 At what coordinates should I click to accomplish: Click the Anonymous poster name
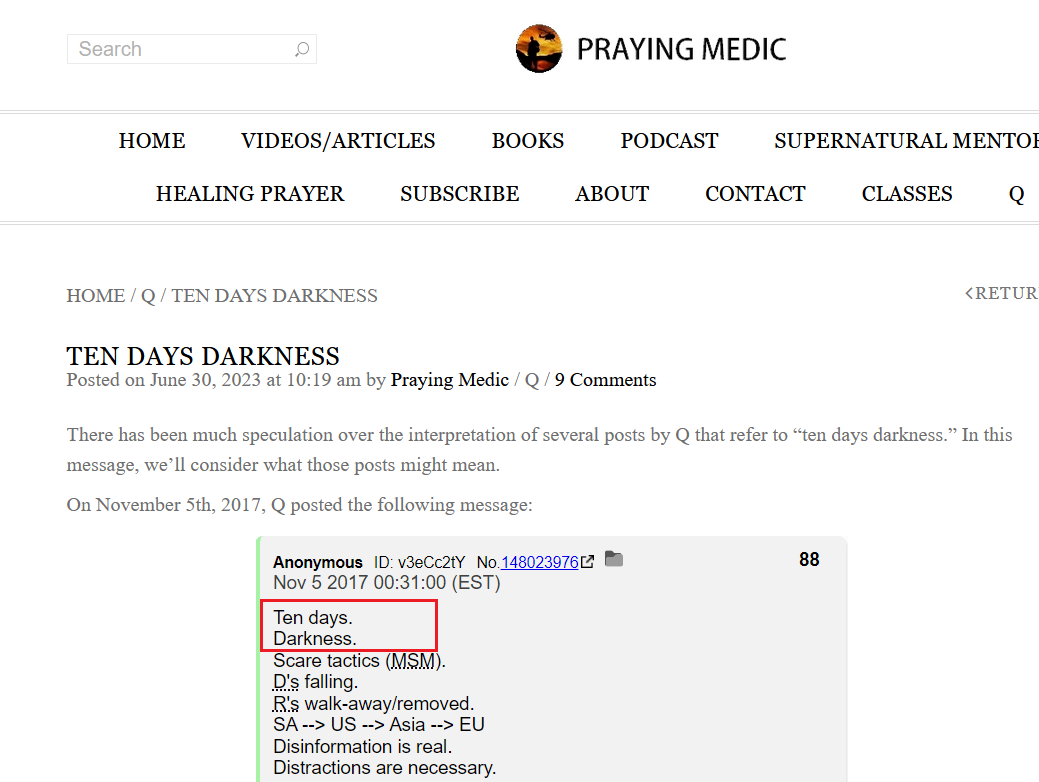[318, 562]
